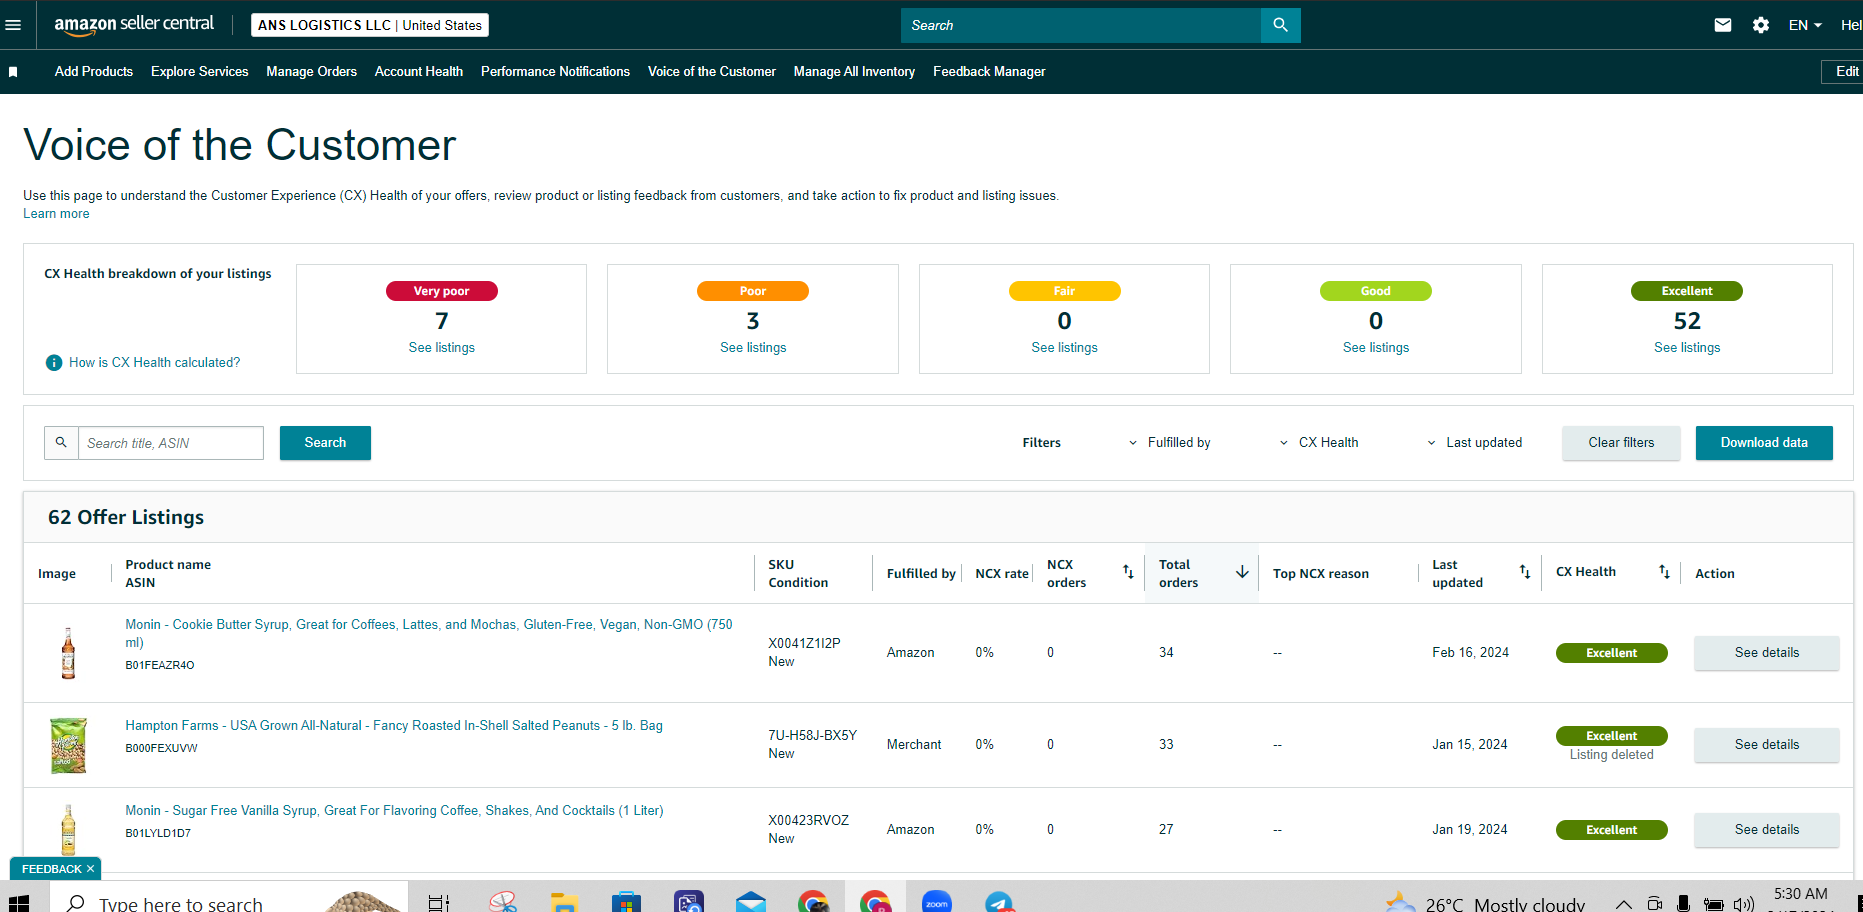Click the volume speaker tray icon

1744,904
